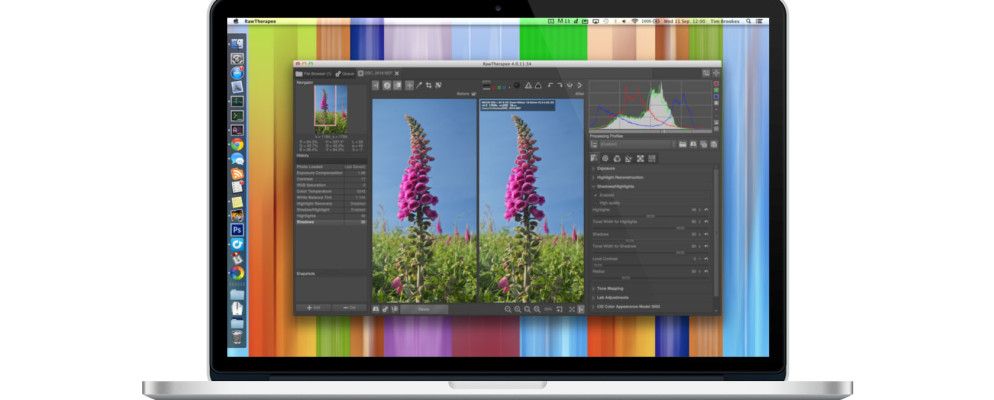Switch to the Raw tools tab

[x=640, y=158]
